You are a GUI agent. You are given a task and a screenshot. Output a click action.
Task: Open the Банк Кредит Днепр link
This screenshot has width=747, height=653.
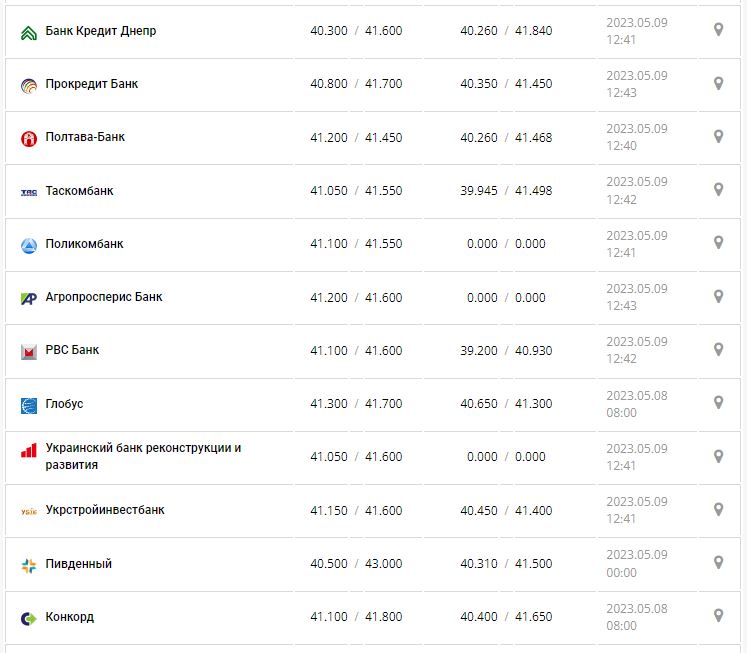(x=101, y=31)
